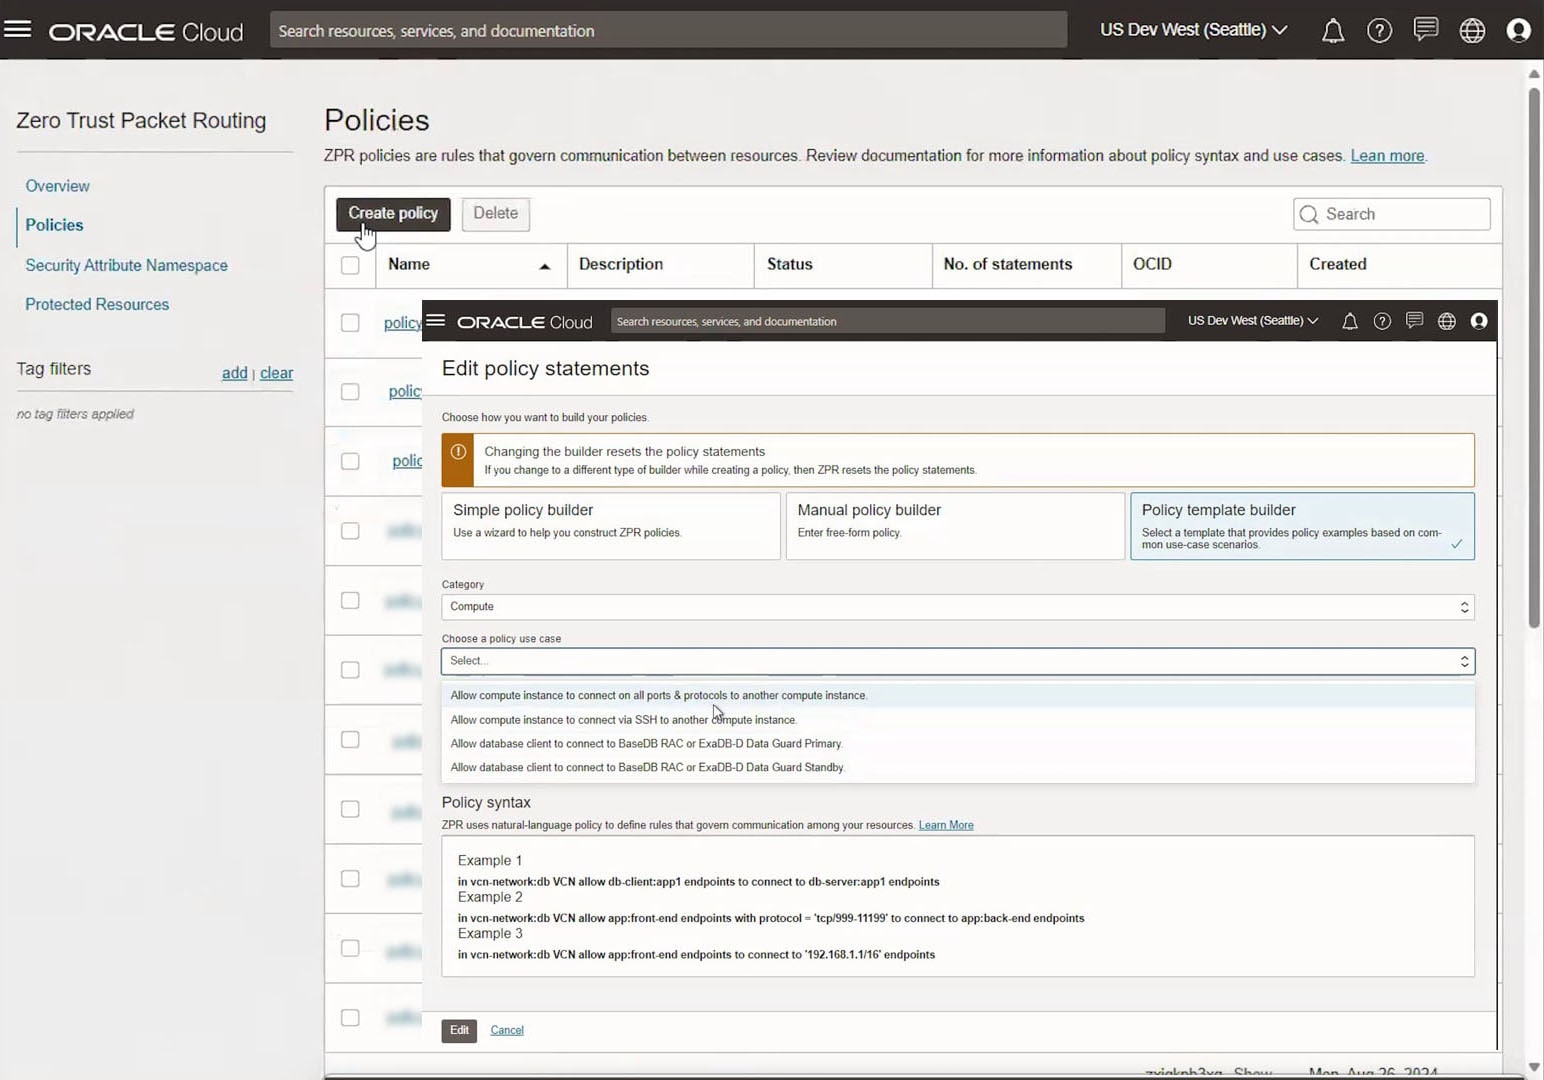1544x1080 pixels.
Task: Check the checkbox next to the first policy row
Action: [350, 322]
